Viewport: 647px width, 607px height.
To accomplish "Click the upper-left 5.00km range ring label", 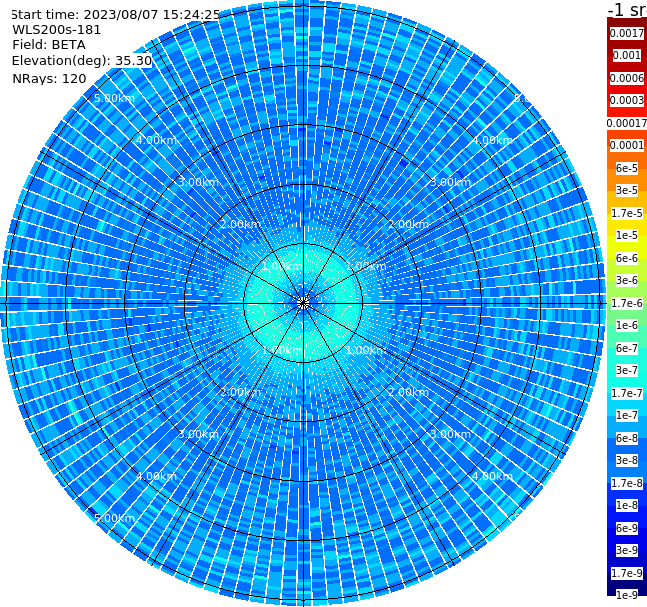I will click(114, 98).
